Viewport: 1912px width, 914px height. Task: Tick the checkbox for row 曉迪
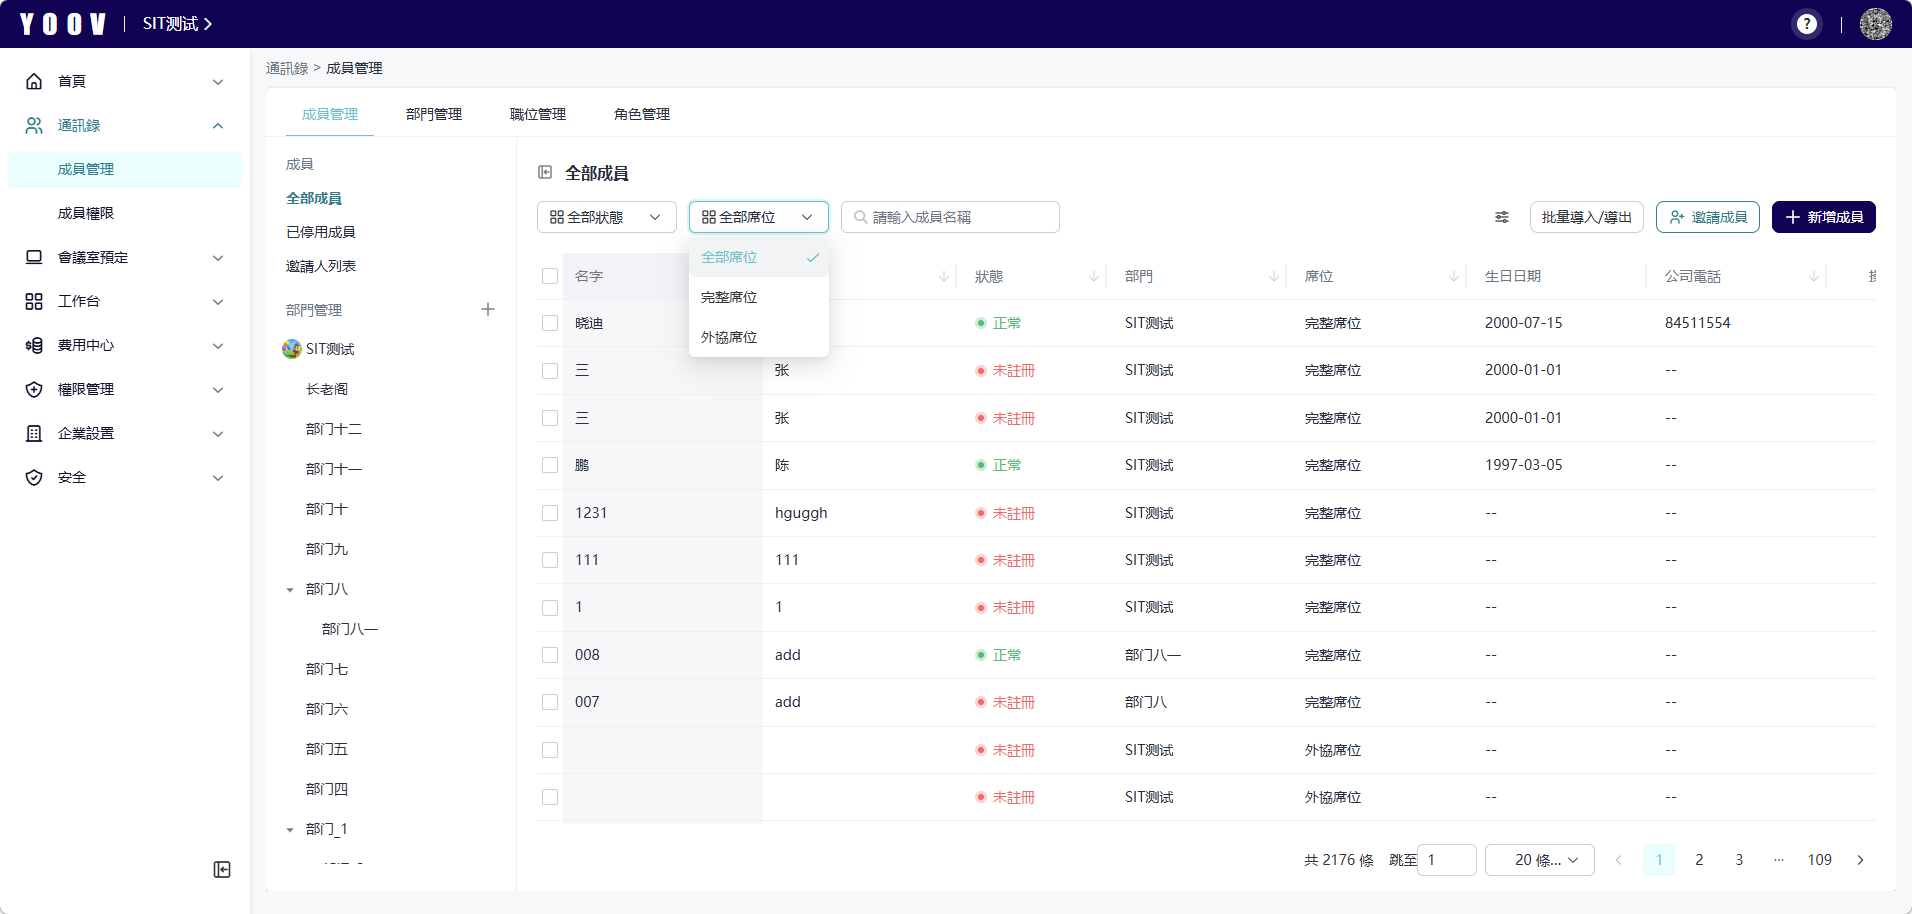coord(550,323)
